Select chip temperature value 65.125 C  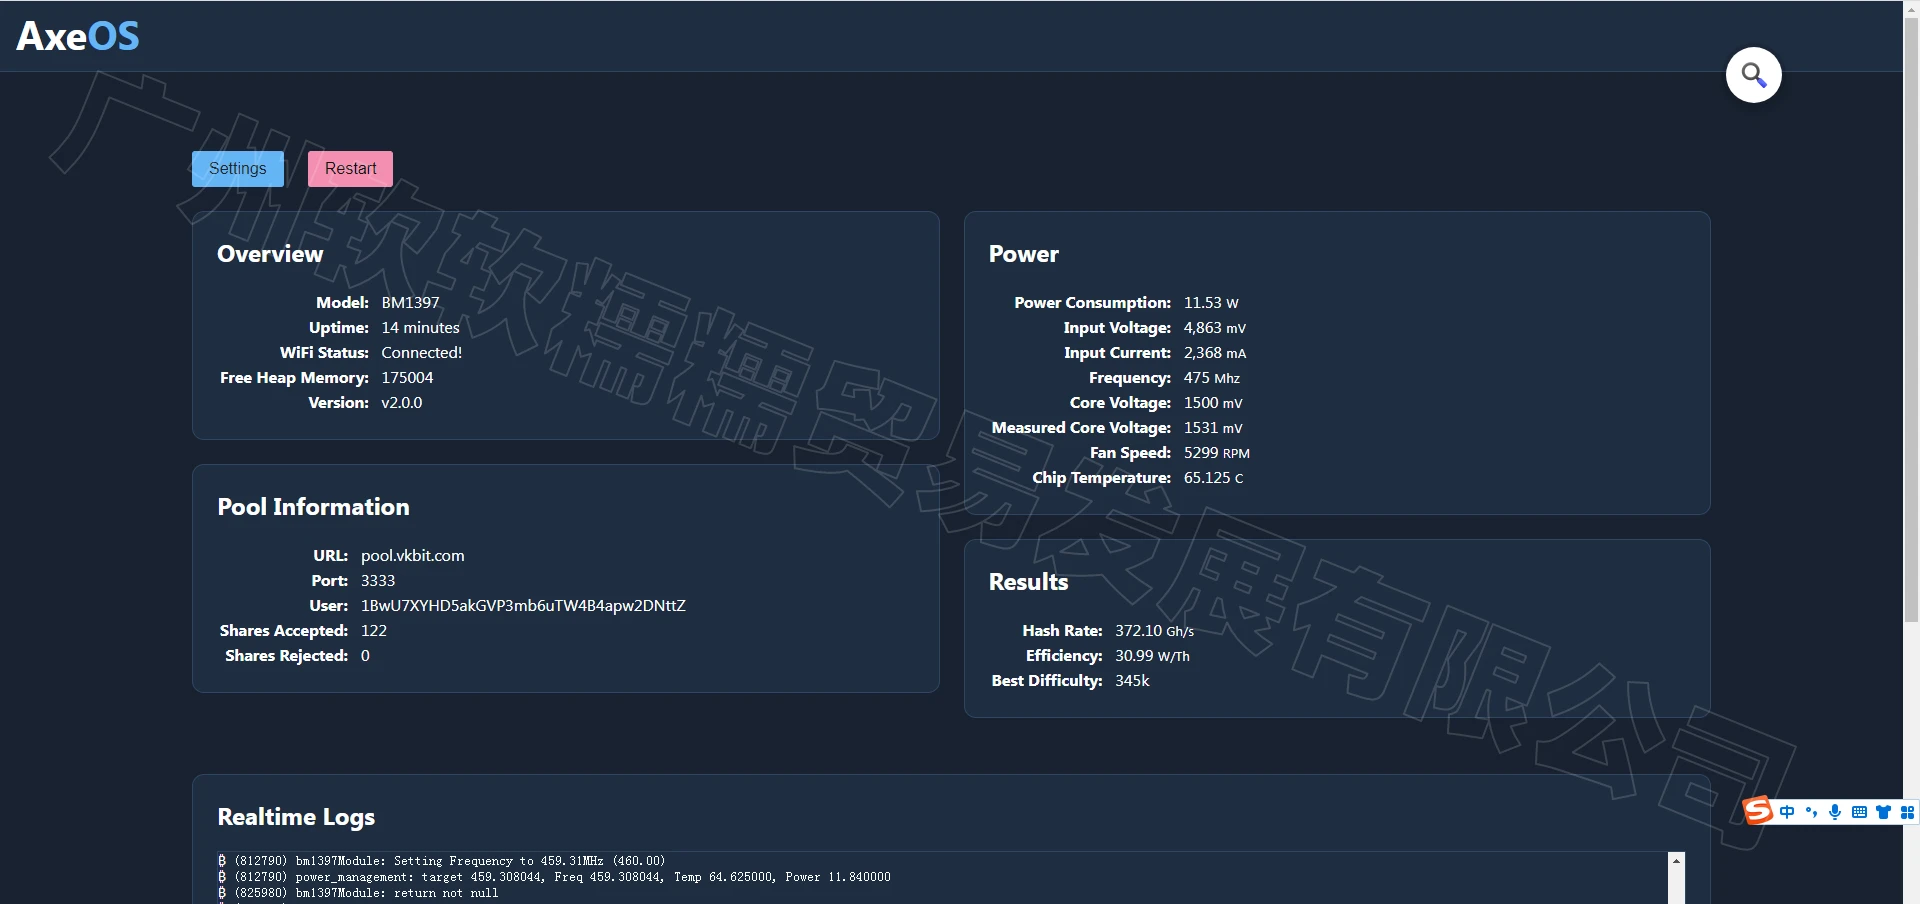1214,478
